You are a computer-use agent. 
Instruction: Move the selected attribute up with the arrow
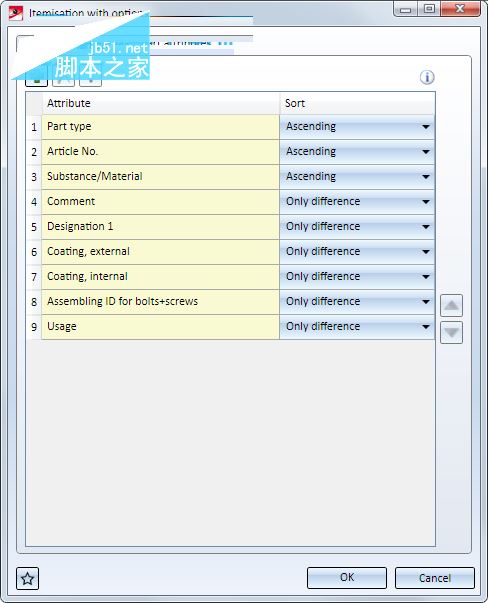451,306
